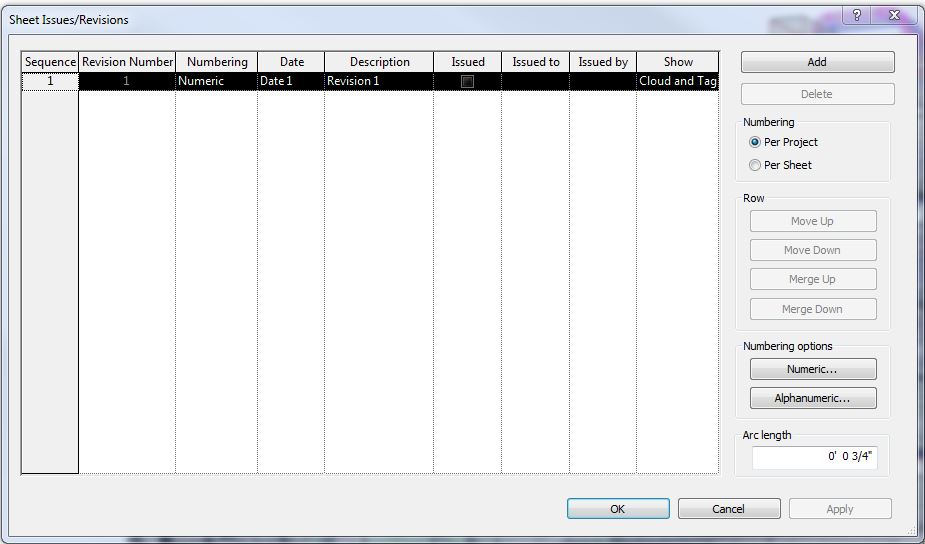This screenshot has width=925, height=544.
Task: Click the Sequence column header
Action: pos(50,62)
